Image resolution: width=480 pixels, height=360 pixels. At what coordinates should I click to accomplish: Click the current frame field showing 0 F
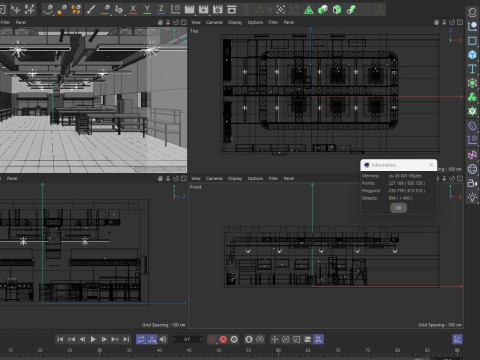point(187,339)
